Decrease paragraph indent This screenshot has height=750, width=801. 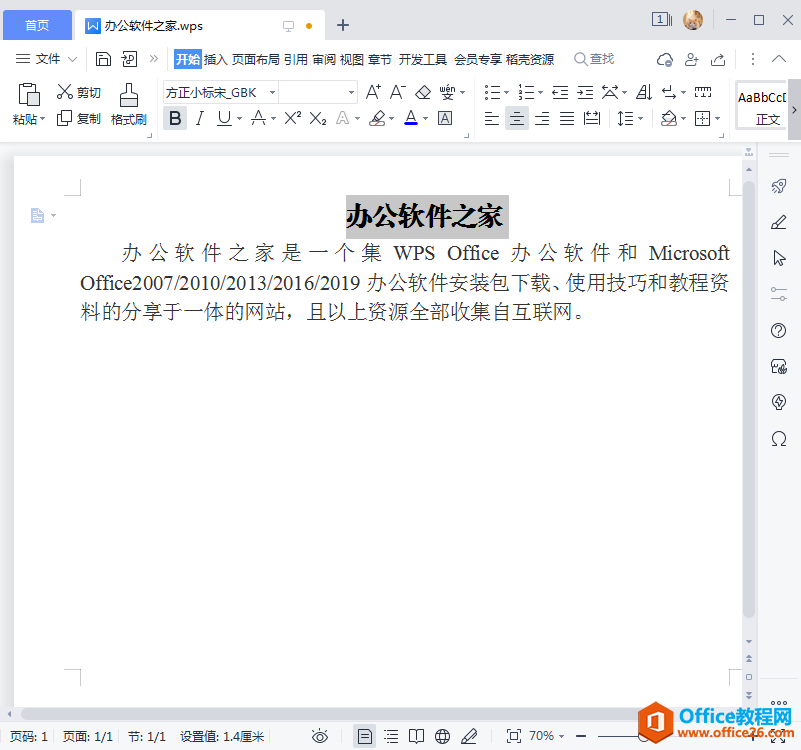click(x=560, y=92)
